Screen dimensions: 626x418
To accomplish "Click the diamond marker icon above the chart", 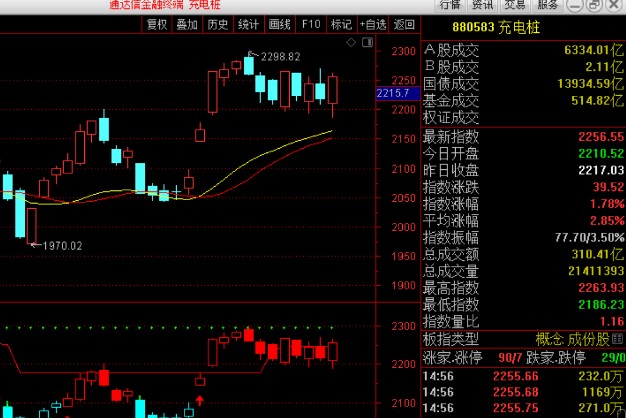I will pyautogui.click(x=351, y=42).
